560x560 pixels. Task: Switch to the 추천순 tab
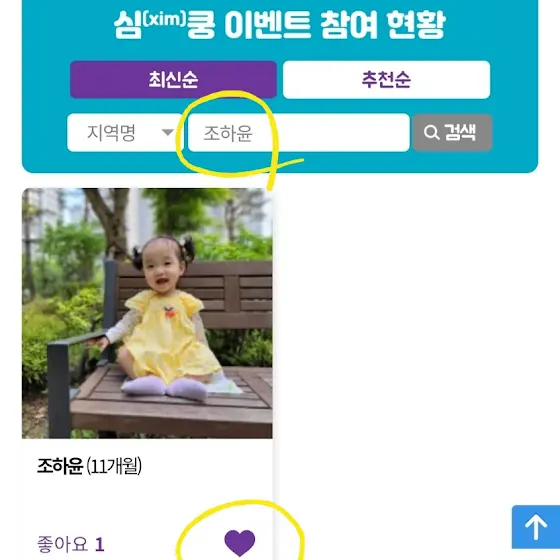386,79
